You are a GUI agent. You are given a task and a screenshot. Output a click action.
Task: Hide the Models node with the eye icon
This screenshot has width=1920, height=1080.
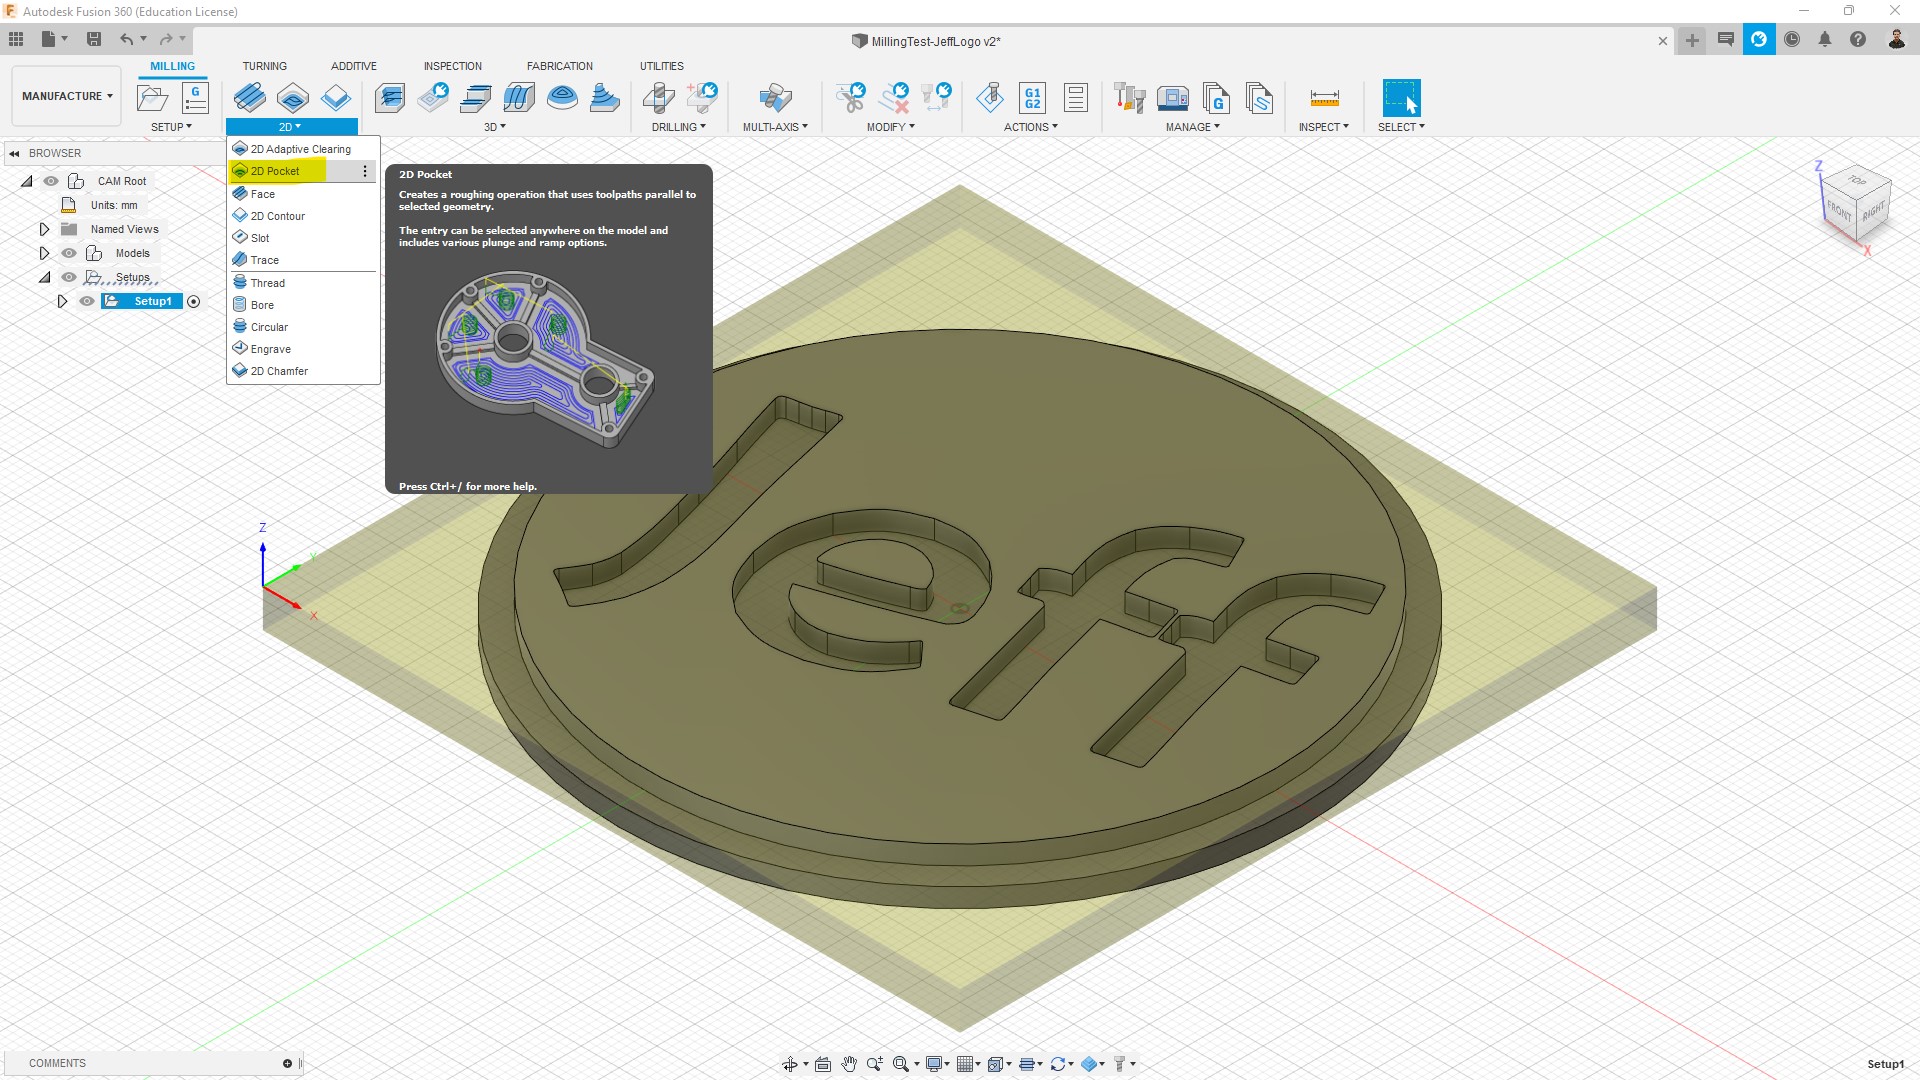click(x=69, y=253)
